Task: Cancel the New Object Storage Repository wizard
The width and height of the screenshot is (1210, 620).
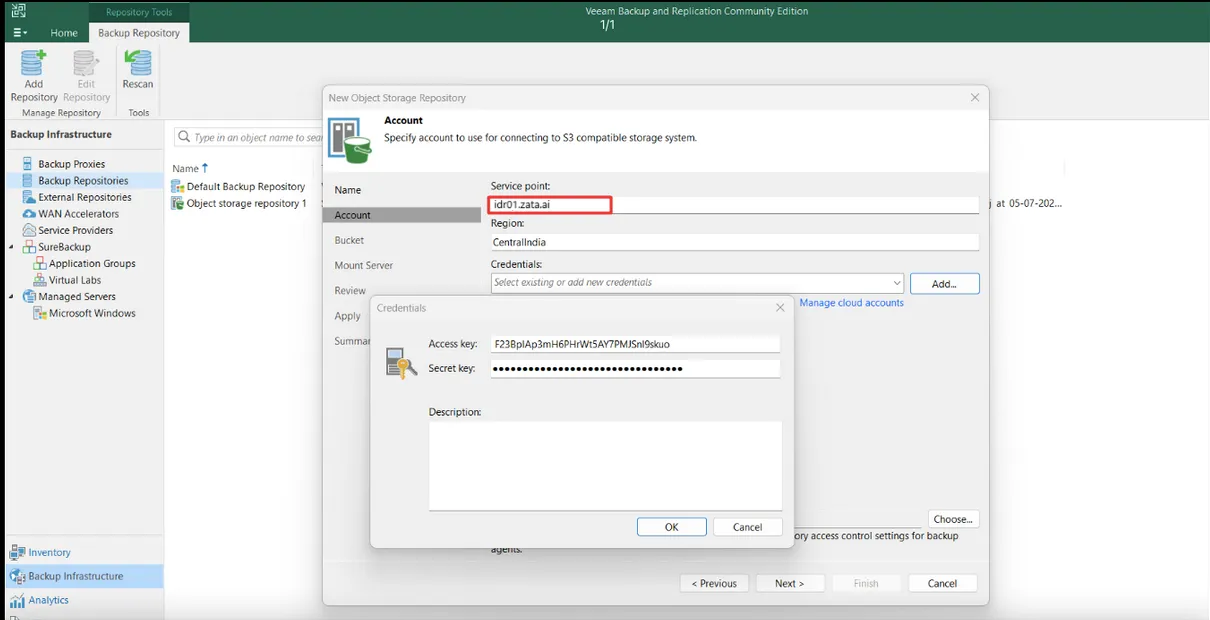Action: 942,583
